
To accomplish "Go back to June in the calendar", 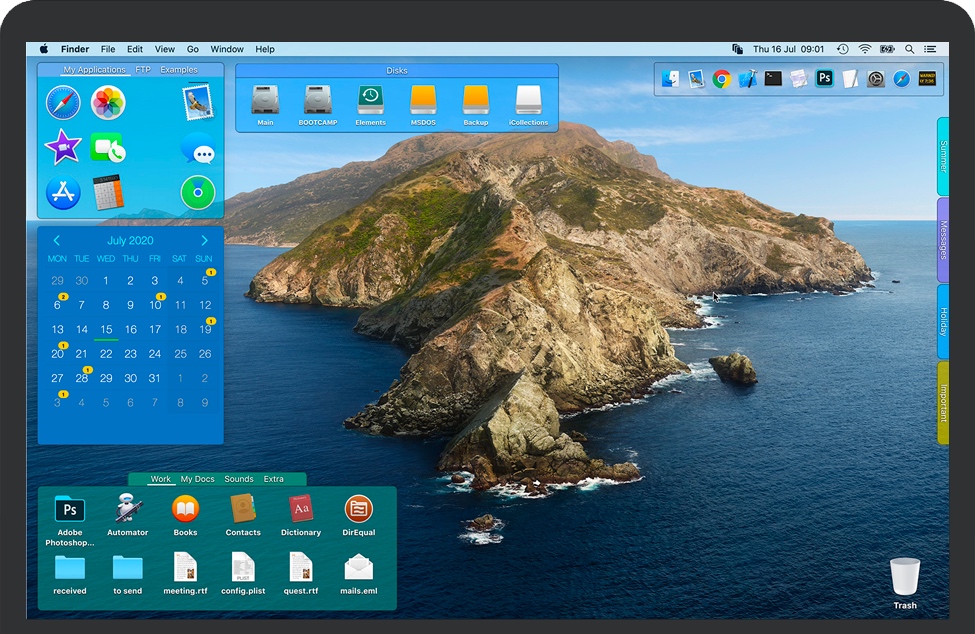I will [57, 240].
